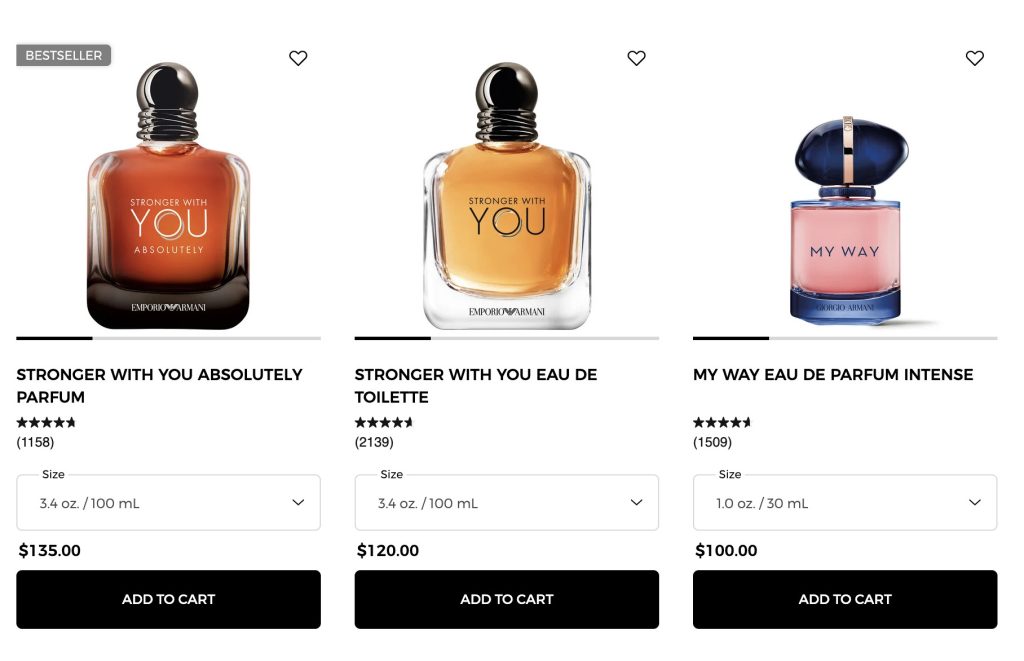The image size is (1024, 661).
Task: Favorite Stronger With You Absolutely with heart icon
Action: (298, 58)
